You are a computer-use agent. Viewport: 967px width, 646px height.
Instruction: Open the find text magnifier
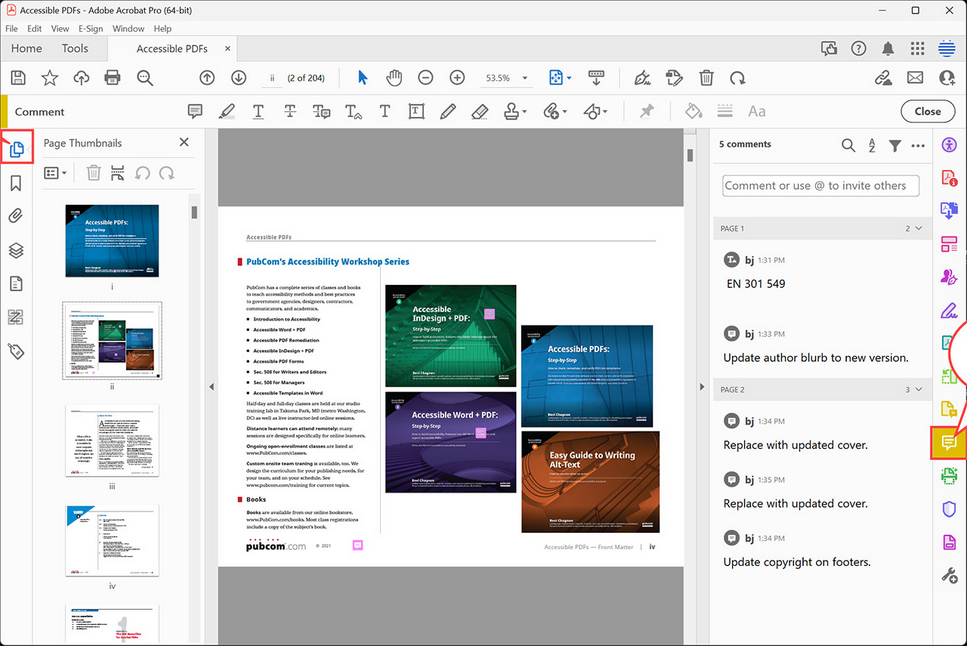(144, 78)
